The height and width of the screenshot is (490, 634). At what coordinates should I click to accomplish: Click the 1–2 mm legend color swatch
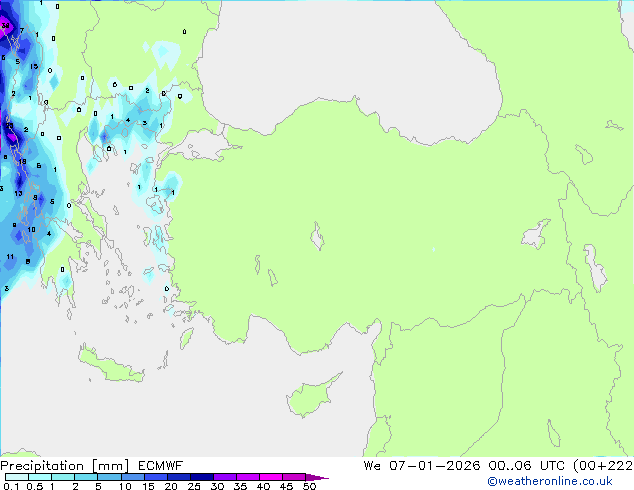(63, 477)
